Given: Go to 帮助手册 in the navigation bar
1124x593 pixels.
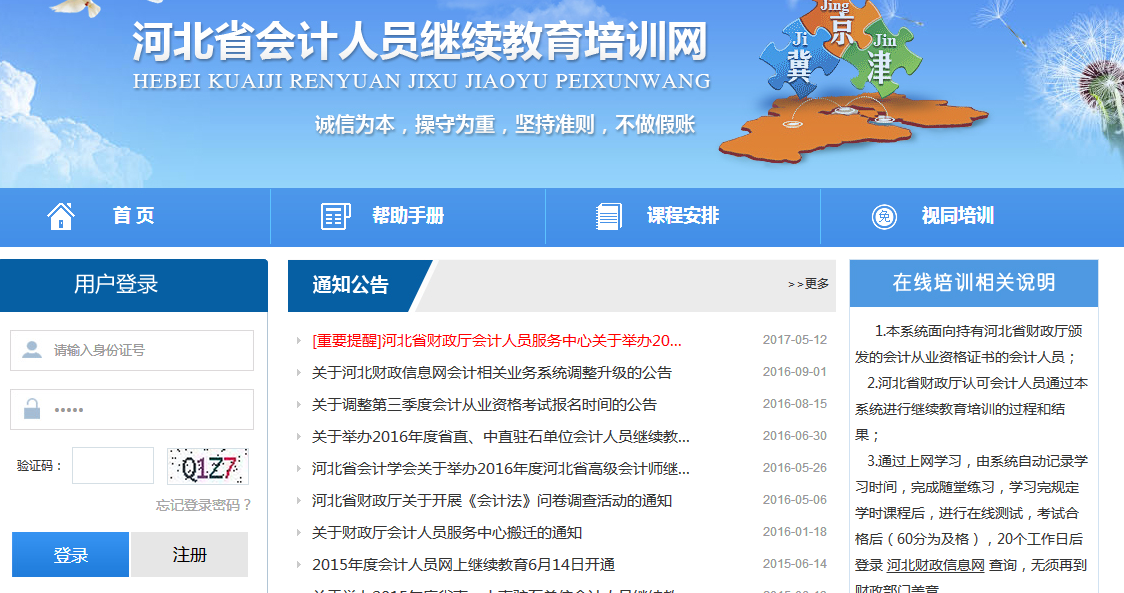Looking at the screenshot, I should point(408,216).
